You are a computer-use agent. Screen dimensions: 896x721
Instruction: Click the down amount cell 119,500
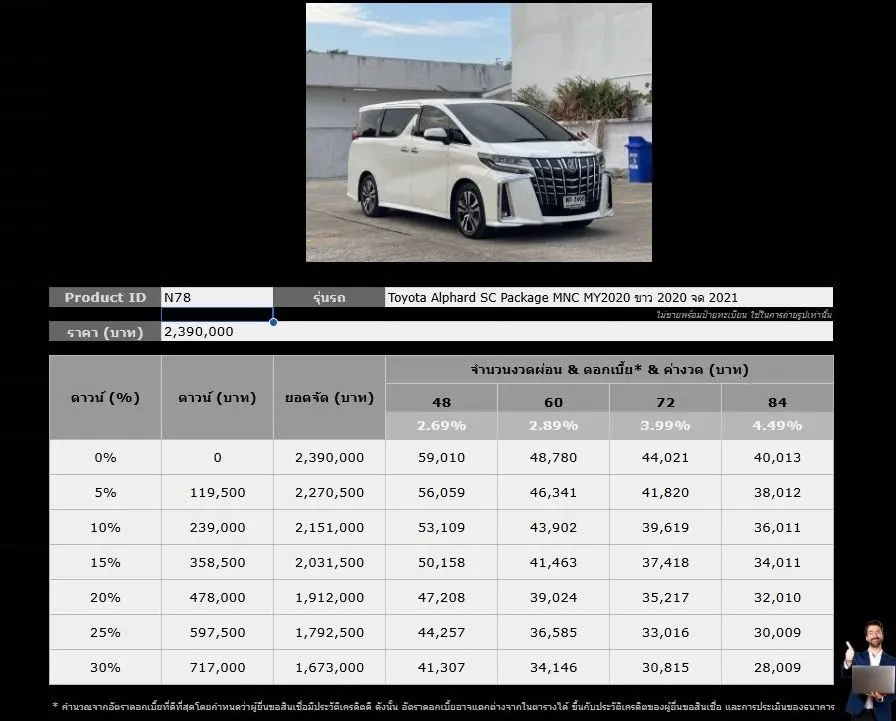[x=217, y=492]
